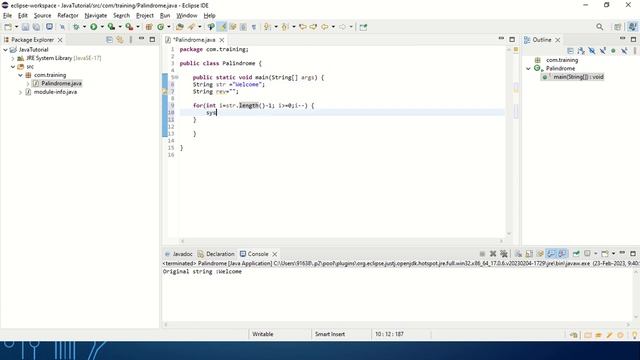Click the External Tools run icon
The width and height of the screenshot is (640, 360).
(x=129, y=27)
